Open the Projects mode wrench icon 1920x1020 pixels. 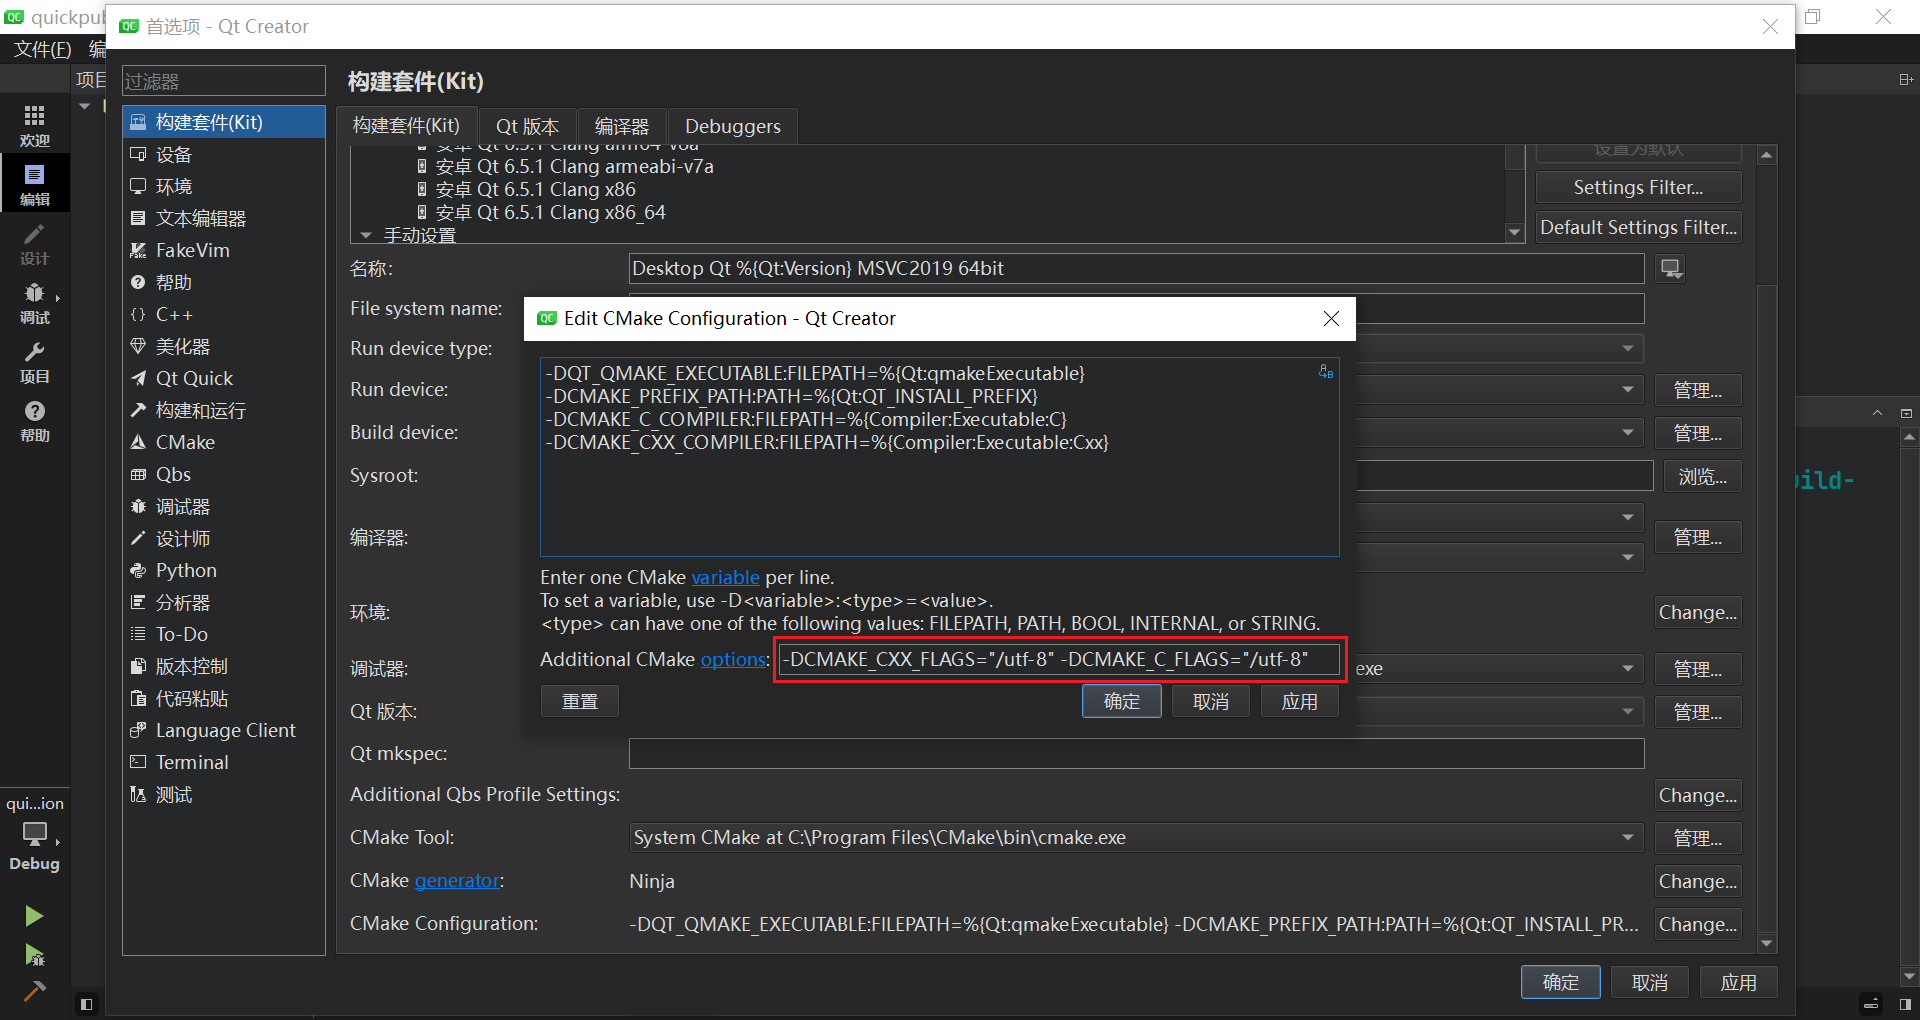34,360
